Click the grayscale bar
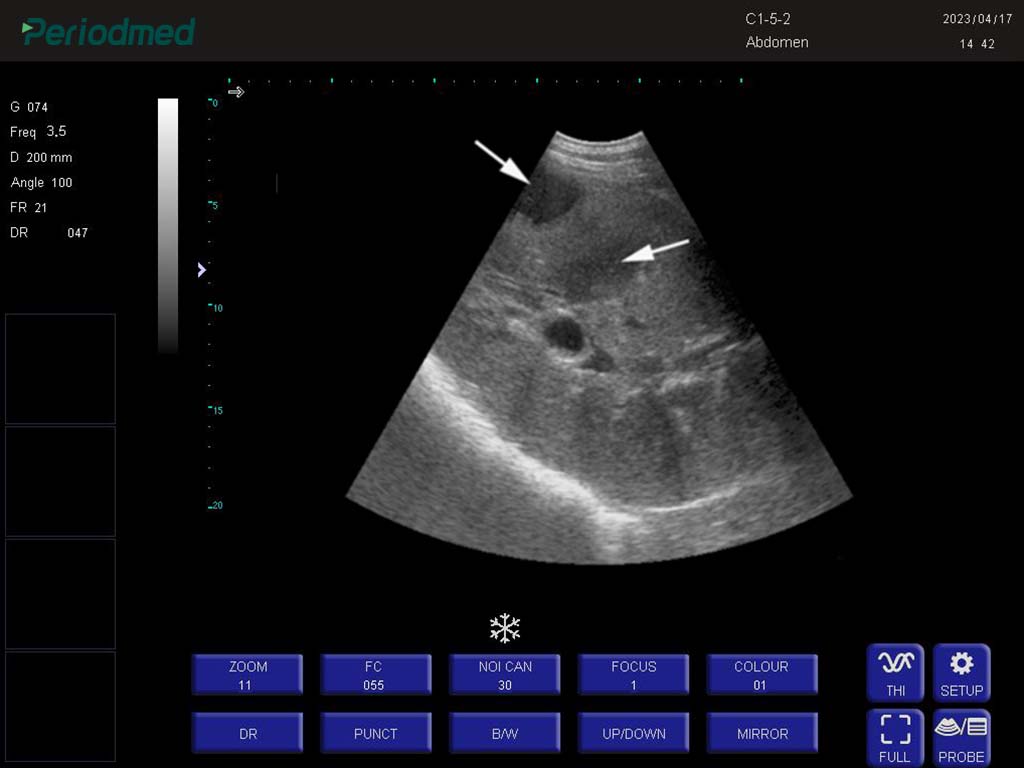This screenshot has width=1024, height=768. (168, 226)
